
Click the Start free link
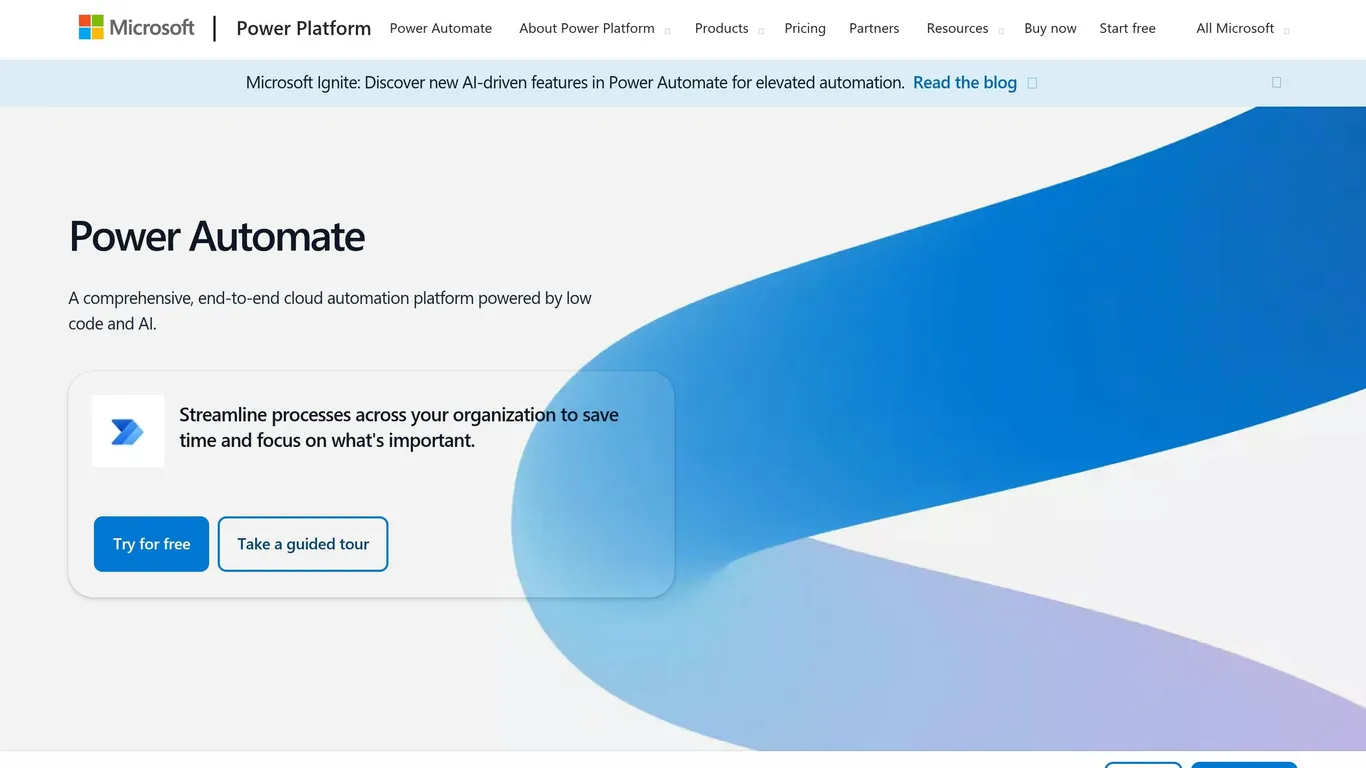1127,28
